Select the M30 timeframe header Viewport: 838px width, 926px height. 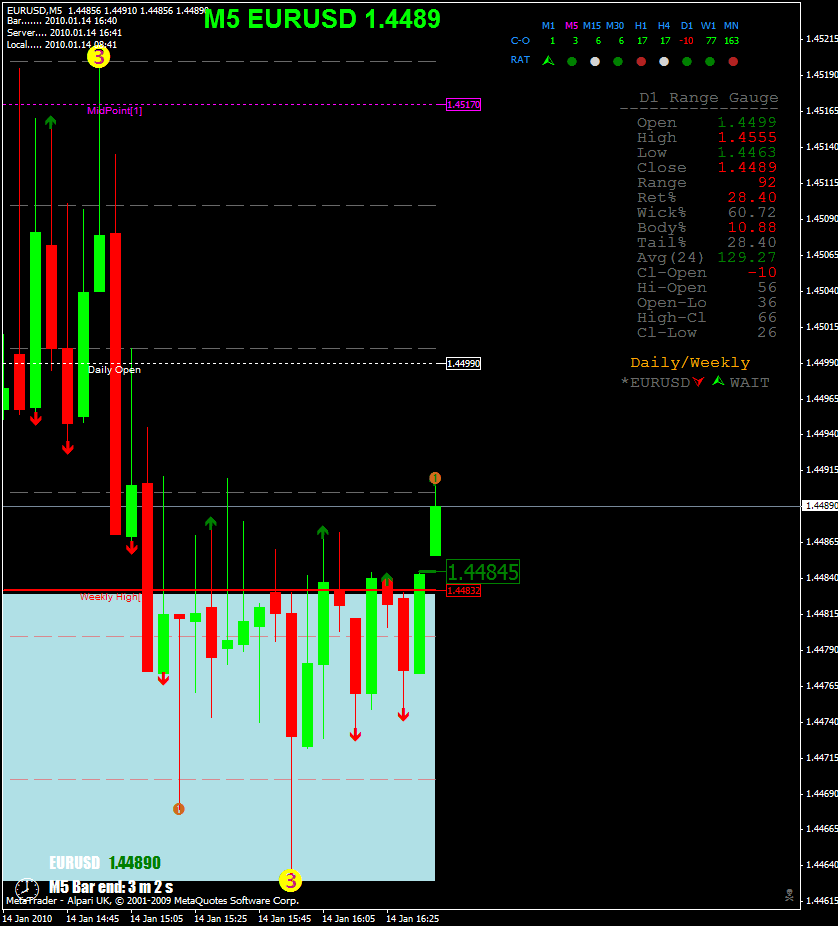tap(615, 26)
